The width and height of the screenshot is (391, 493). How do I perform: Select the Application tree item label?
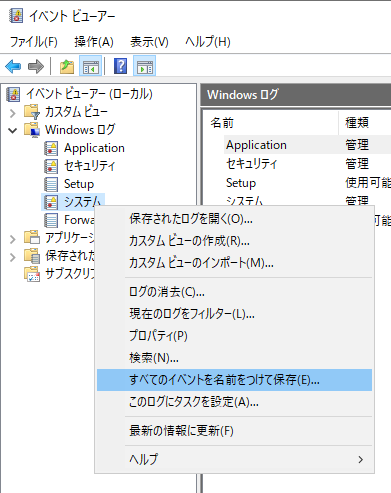(x=94, y=148)
